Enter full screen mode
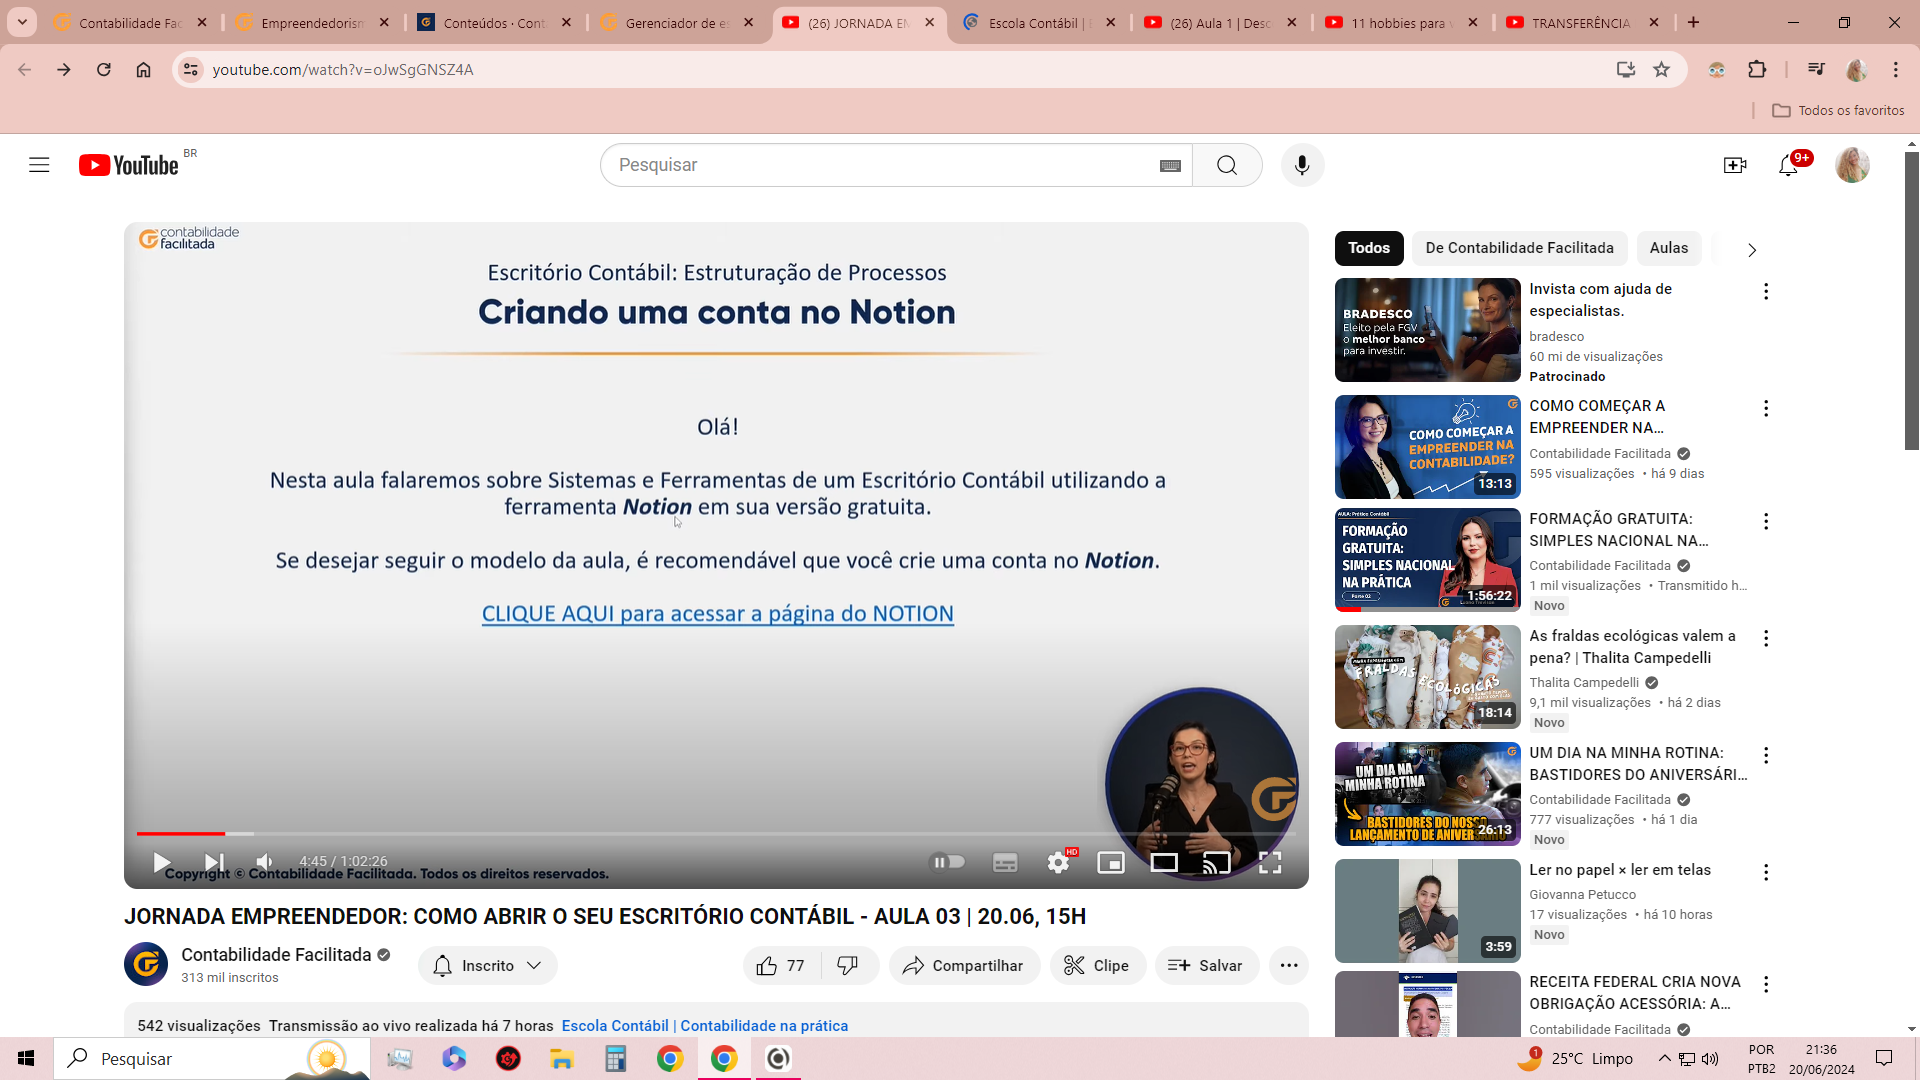This screenshot has width=1920, height=1080. point(1270,862)
